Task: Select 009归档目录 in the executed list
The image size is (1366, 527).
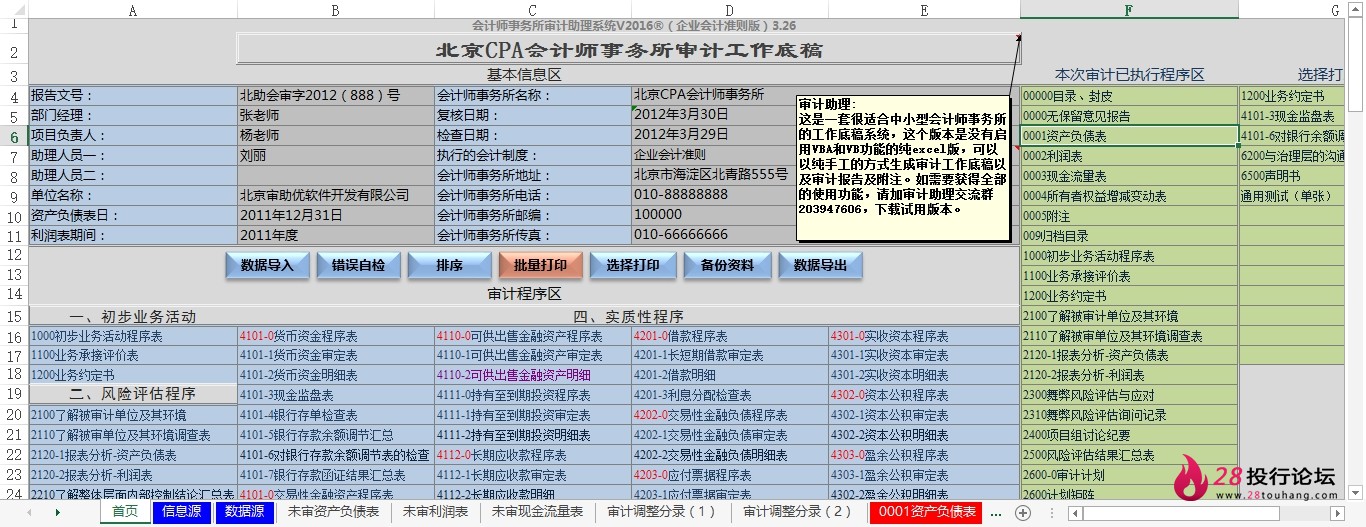Action: 1129,236
